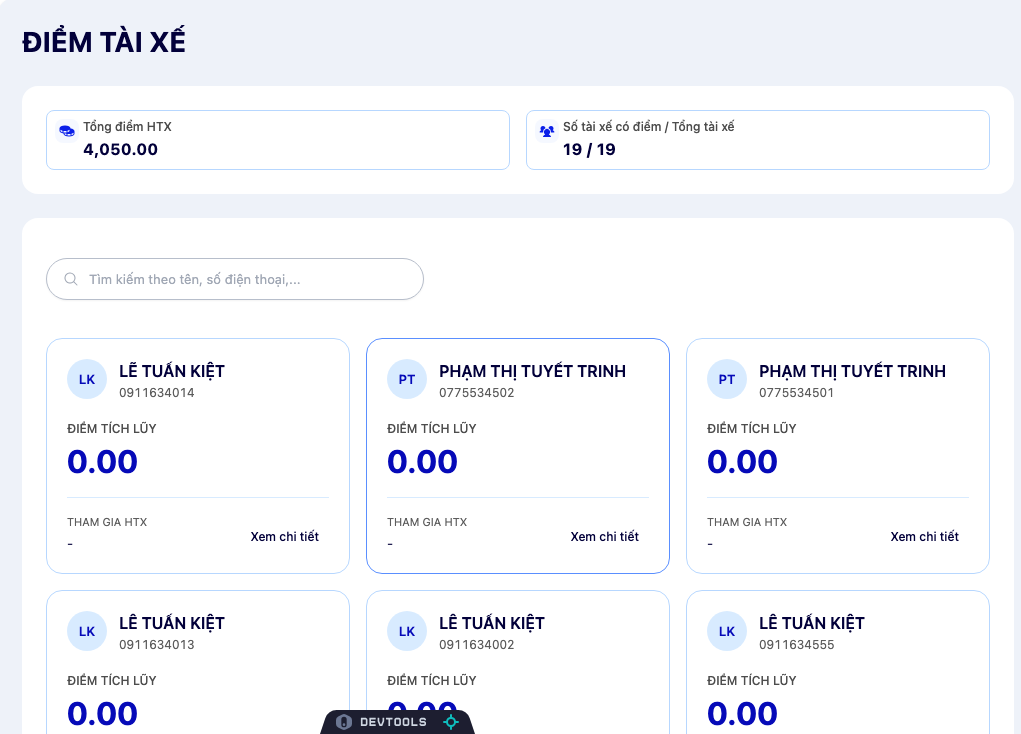The height and width of the screenshot is (734, 1021).
Task: Click ĐIỂM TÍCH LŨY label on card 0775534501
Action: click(752, 428)
